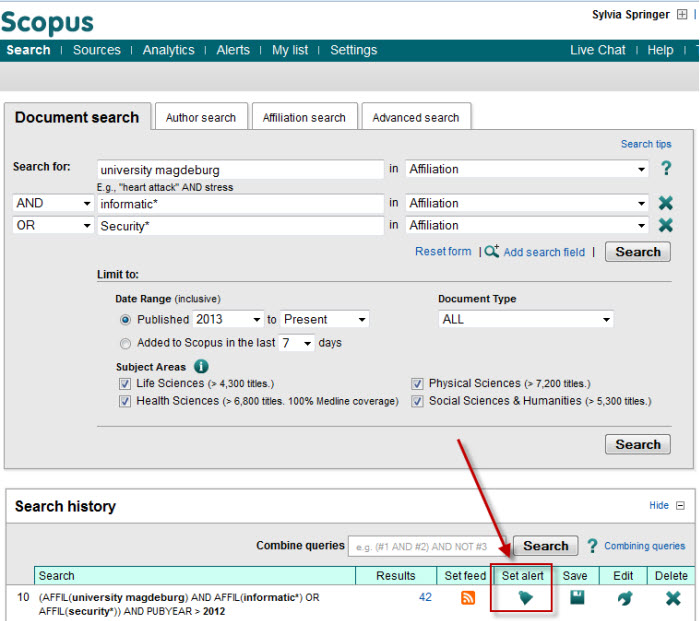Delete search 10 with the X icon
The width and height of the screenshot is (700, 621).
(x=673, y=598)
